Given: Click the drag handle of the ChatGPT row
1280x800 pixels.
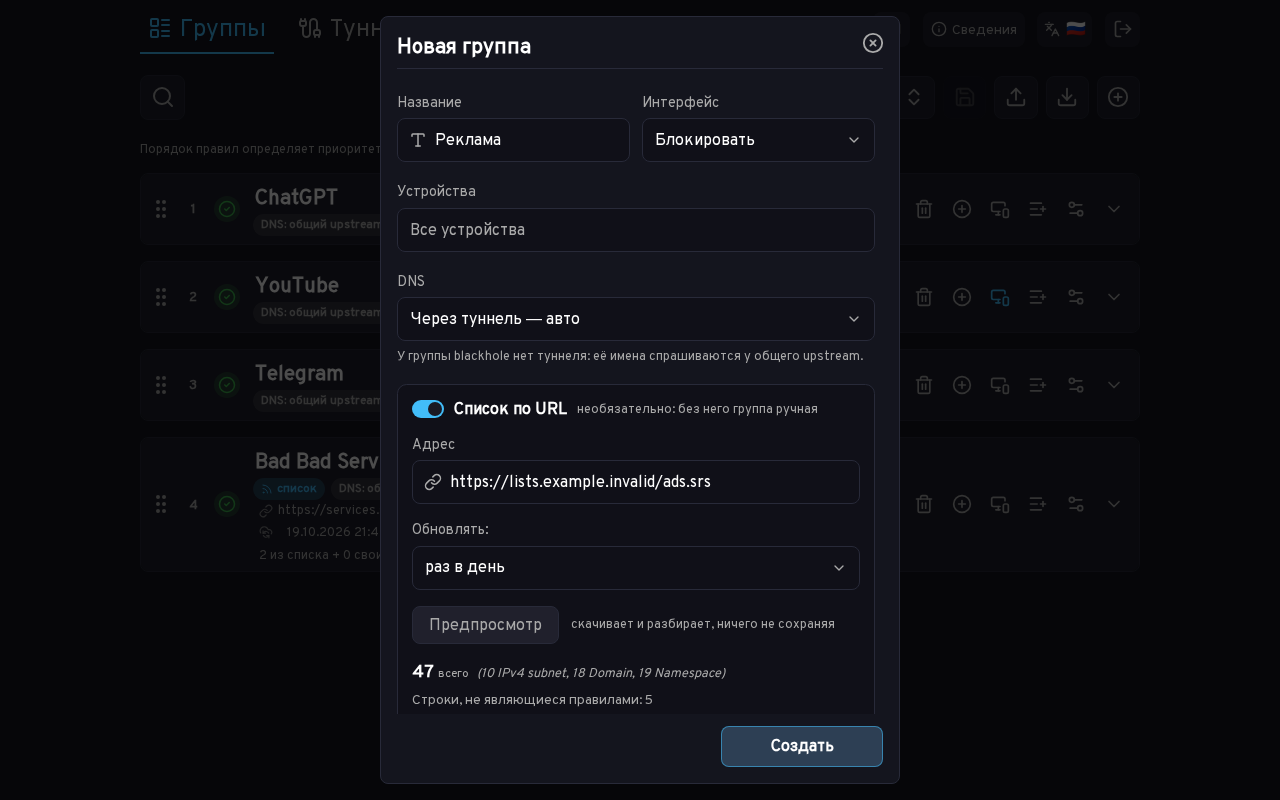Looking at the screenshot, I should pyautogui.click(x=161, y=209).
